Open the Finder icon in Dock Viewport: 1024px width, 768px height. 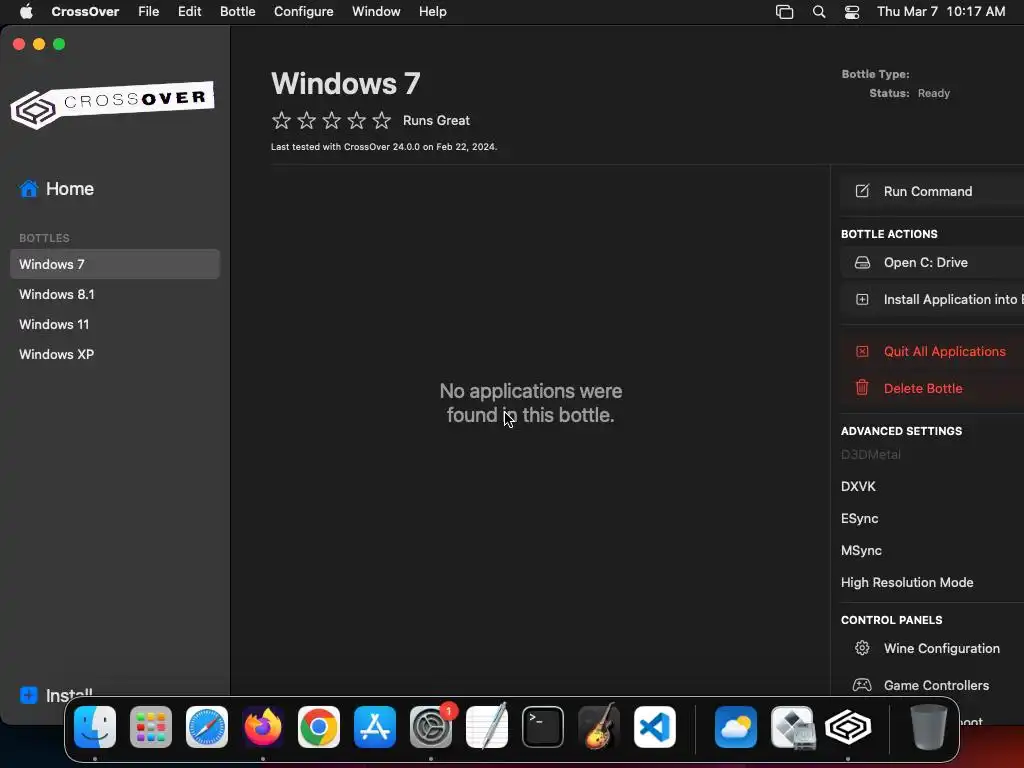pyautogui.click(x=95, y=727)
